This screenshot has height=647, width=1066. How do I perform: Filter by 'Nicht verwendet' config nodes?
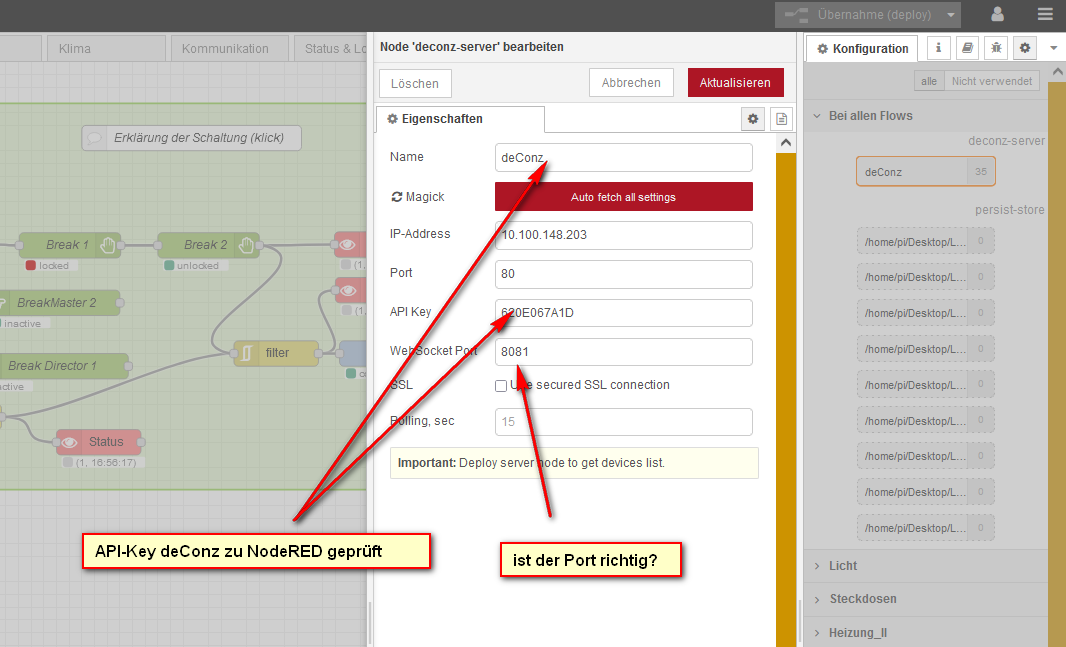coord(992,81)
